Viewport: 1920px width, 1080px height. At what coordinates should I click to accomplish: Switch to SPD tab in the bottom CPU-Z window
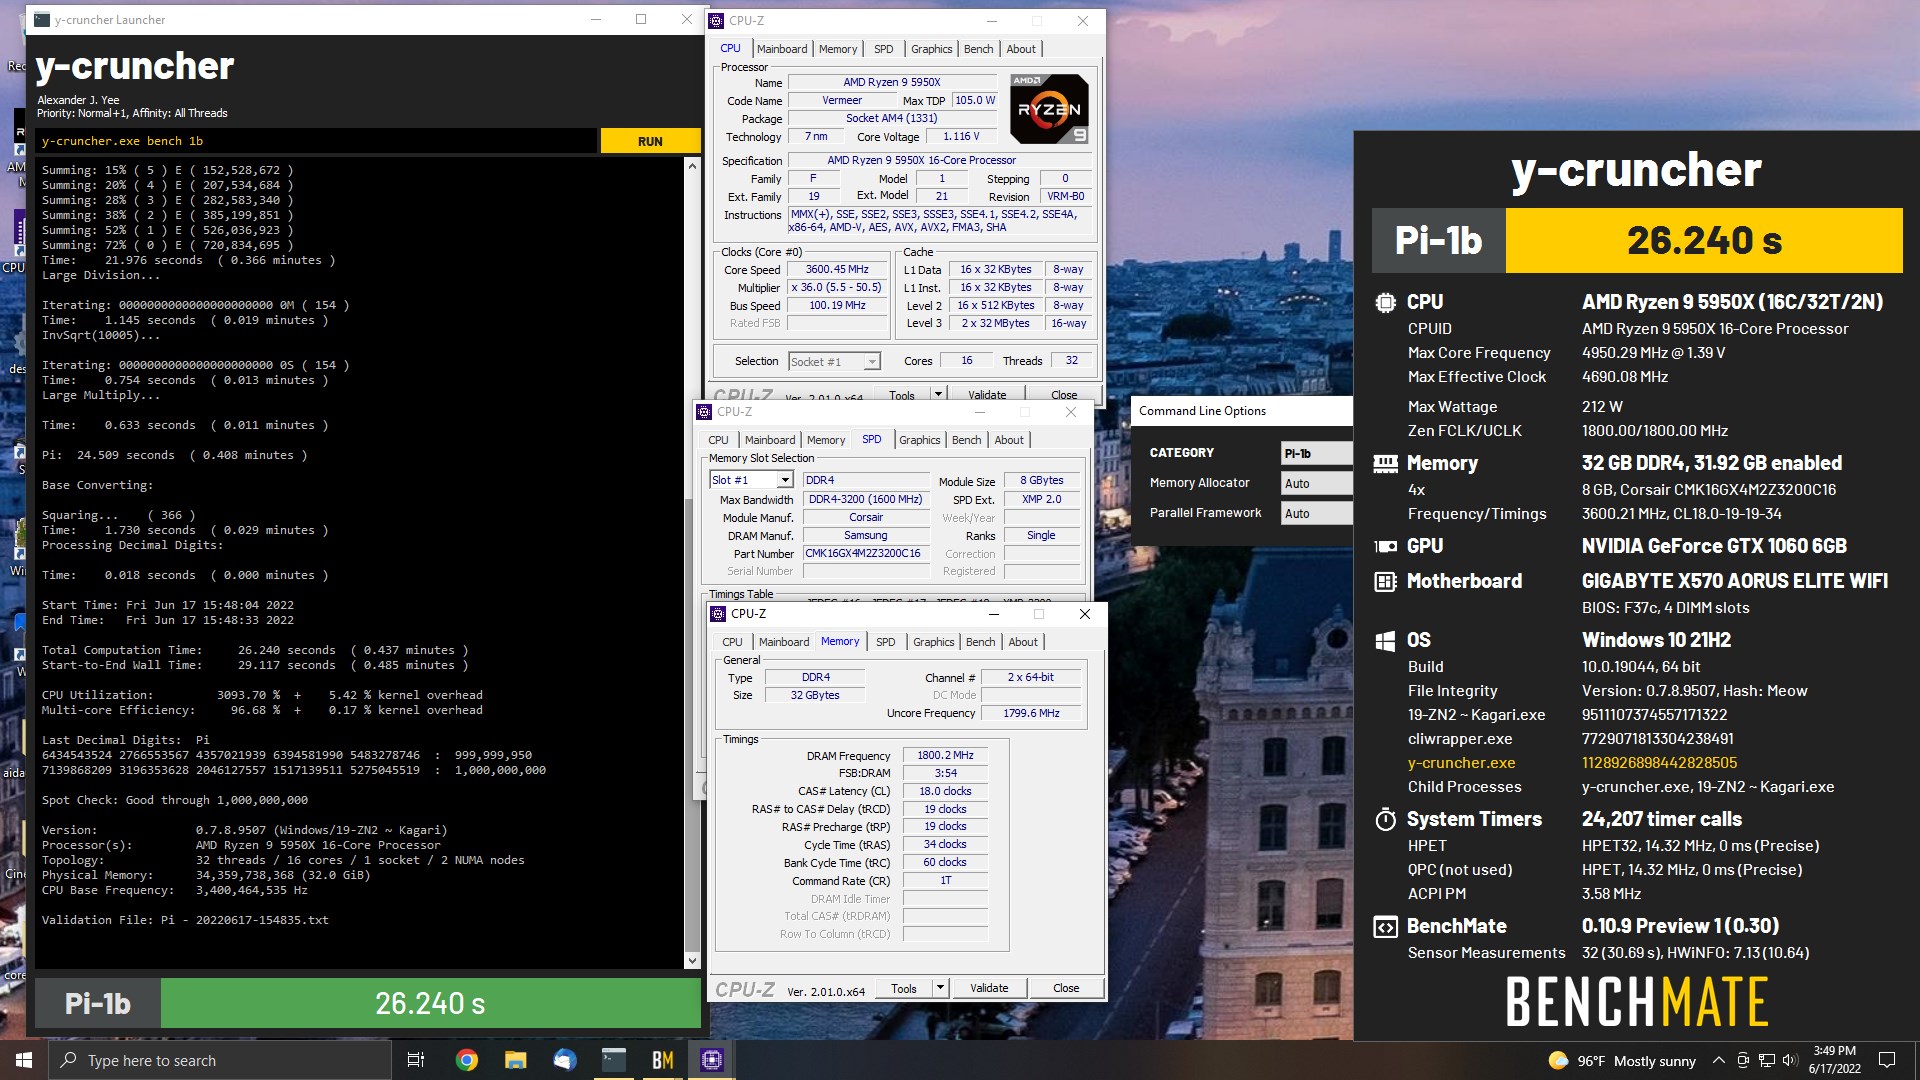tap(885, 642)
